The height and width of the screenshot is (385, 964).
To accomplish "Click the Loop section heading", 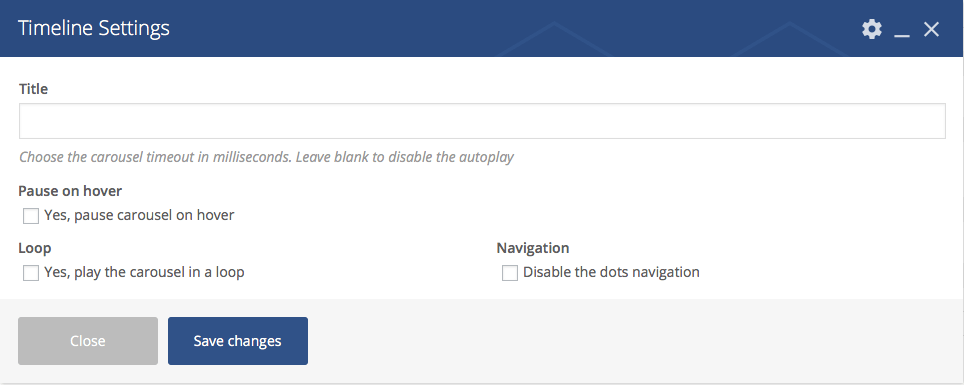I will click(x=34, y=248).
